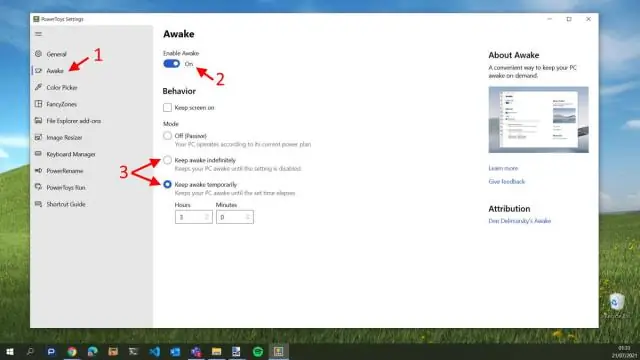Select Keep awake indefinitely mode
Image resolution: width=640 pixels, height=360 pixels.
point(167,160)
